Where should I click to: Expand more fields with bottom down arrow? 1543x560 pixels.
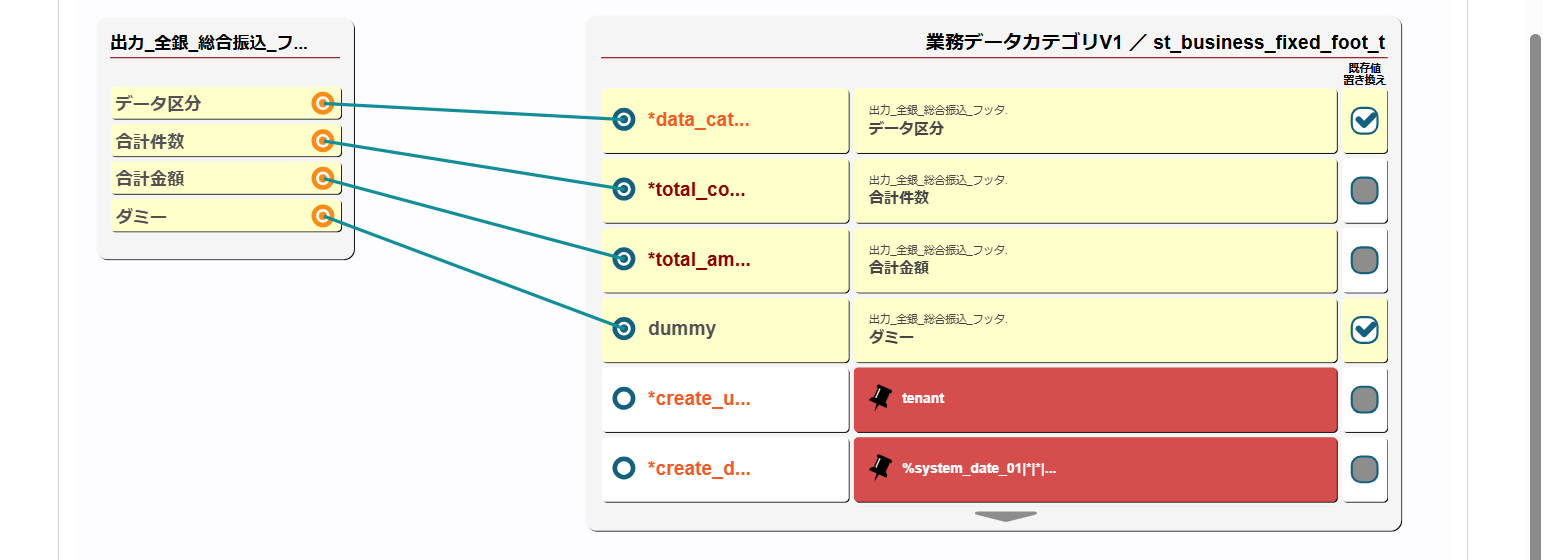click(1005, 516)
